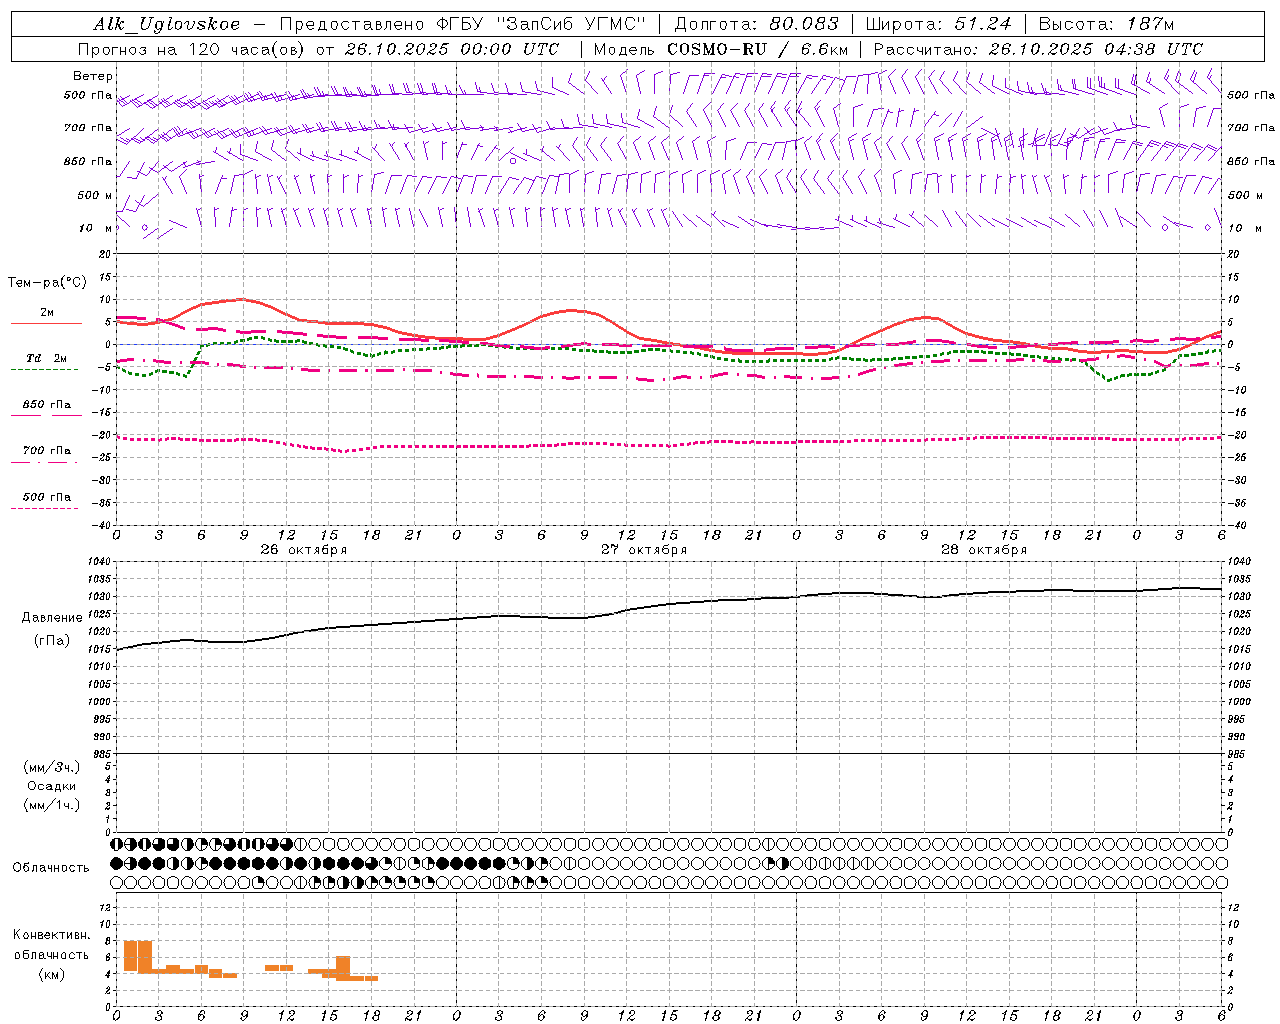Image resolution: width=1280 pixels, height=1024 pixels.
Task: Click the Давление panel label
Action: click(52, 618)
